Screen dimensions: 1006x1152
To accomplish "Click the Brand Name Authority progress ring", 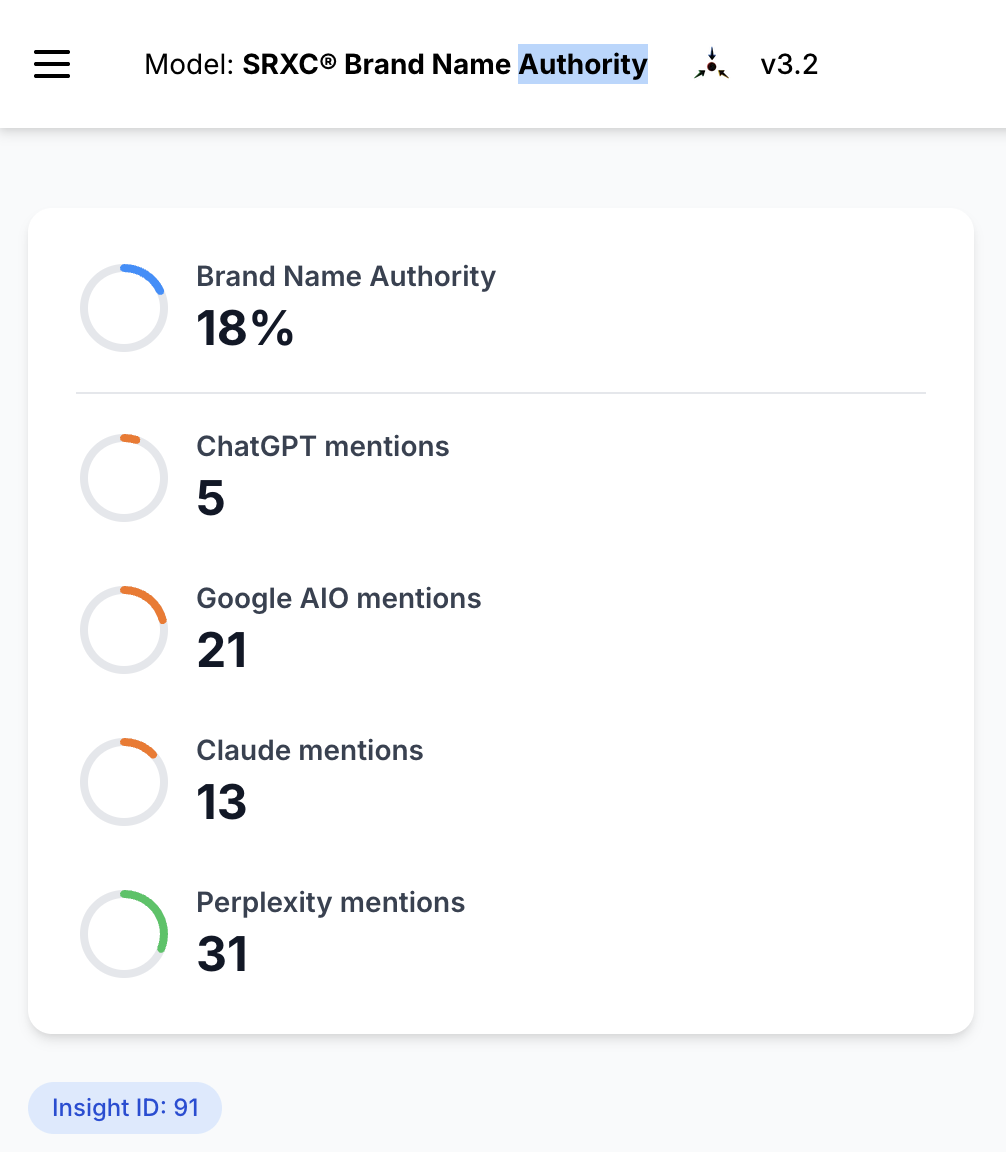I will (124, 308).
